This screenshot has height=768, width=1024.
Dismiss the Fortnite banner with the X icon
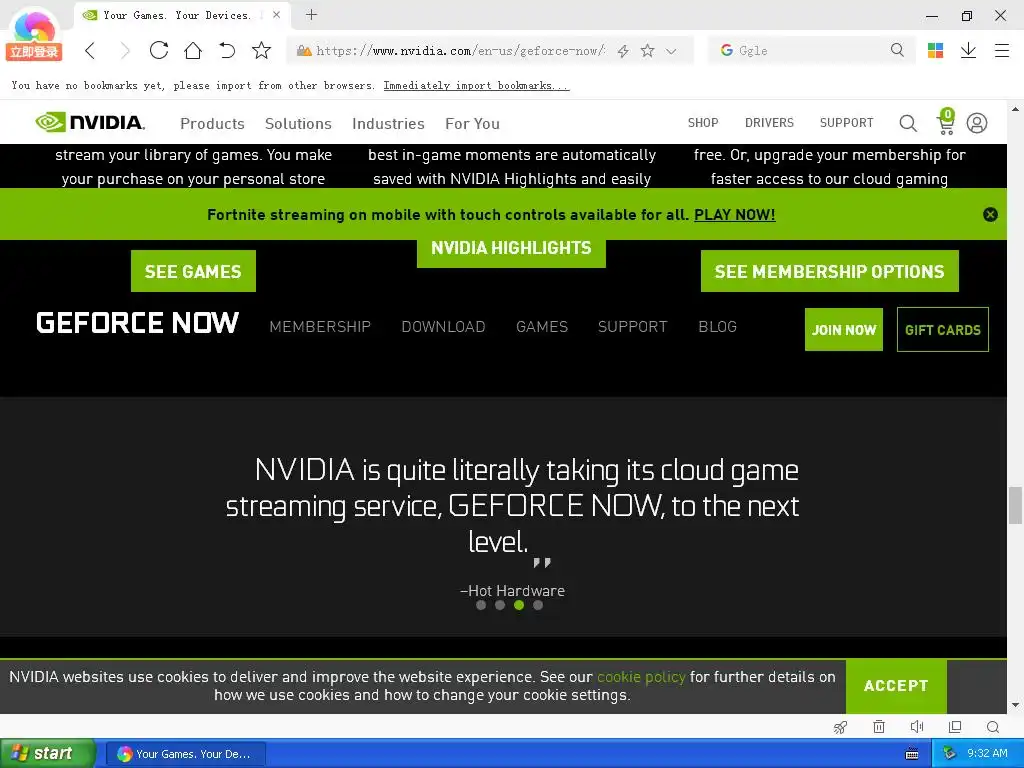[990, 214]
